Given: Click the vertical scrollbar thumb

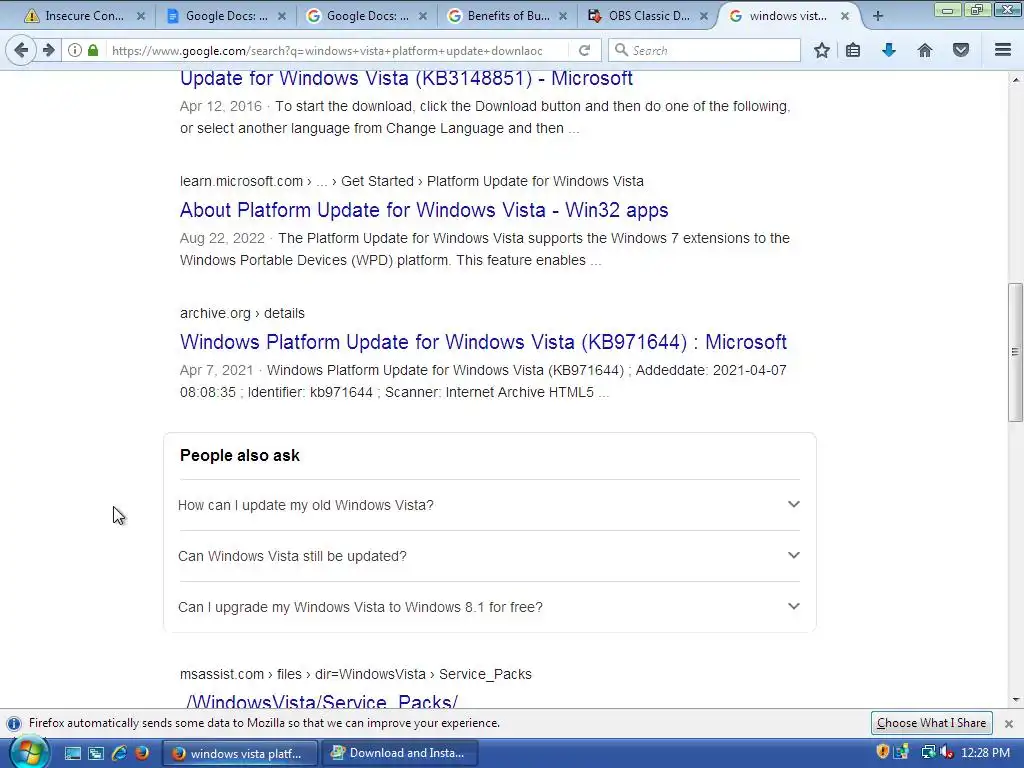Looking at the screenshot, I should pos(1015,352).
